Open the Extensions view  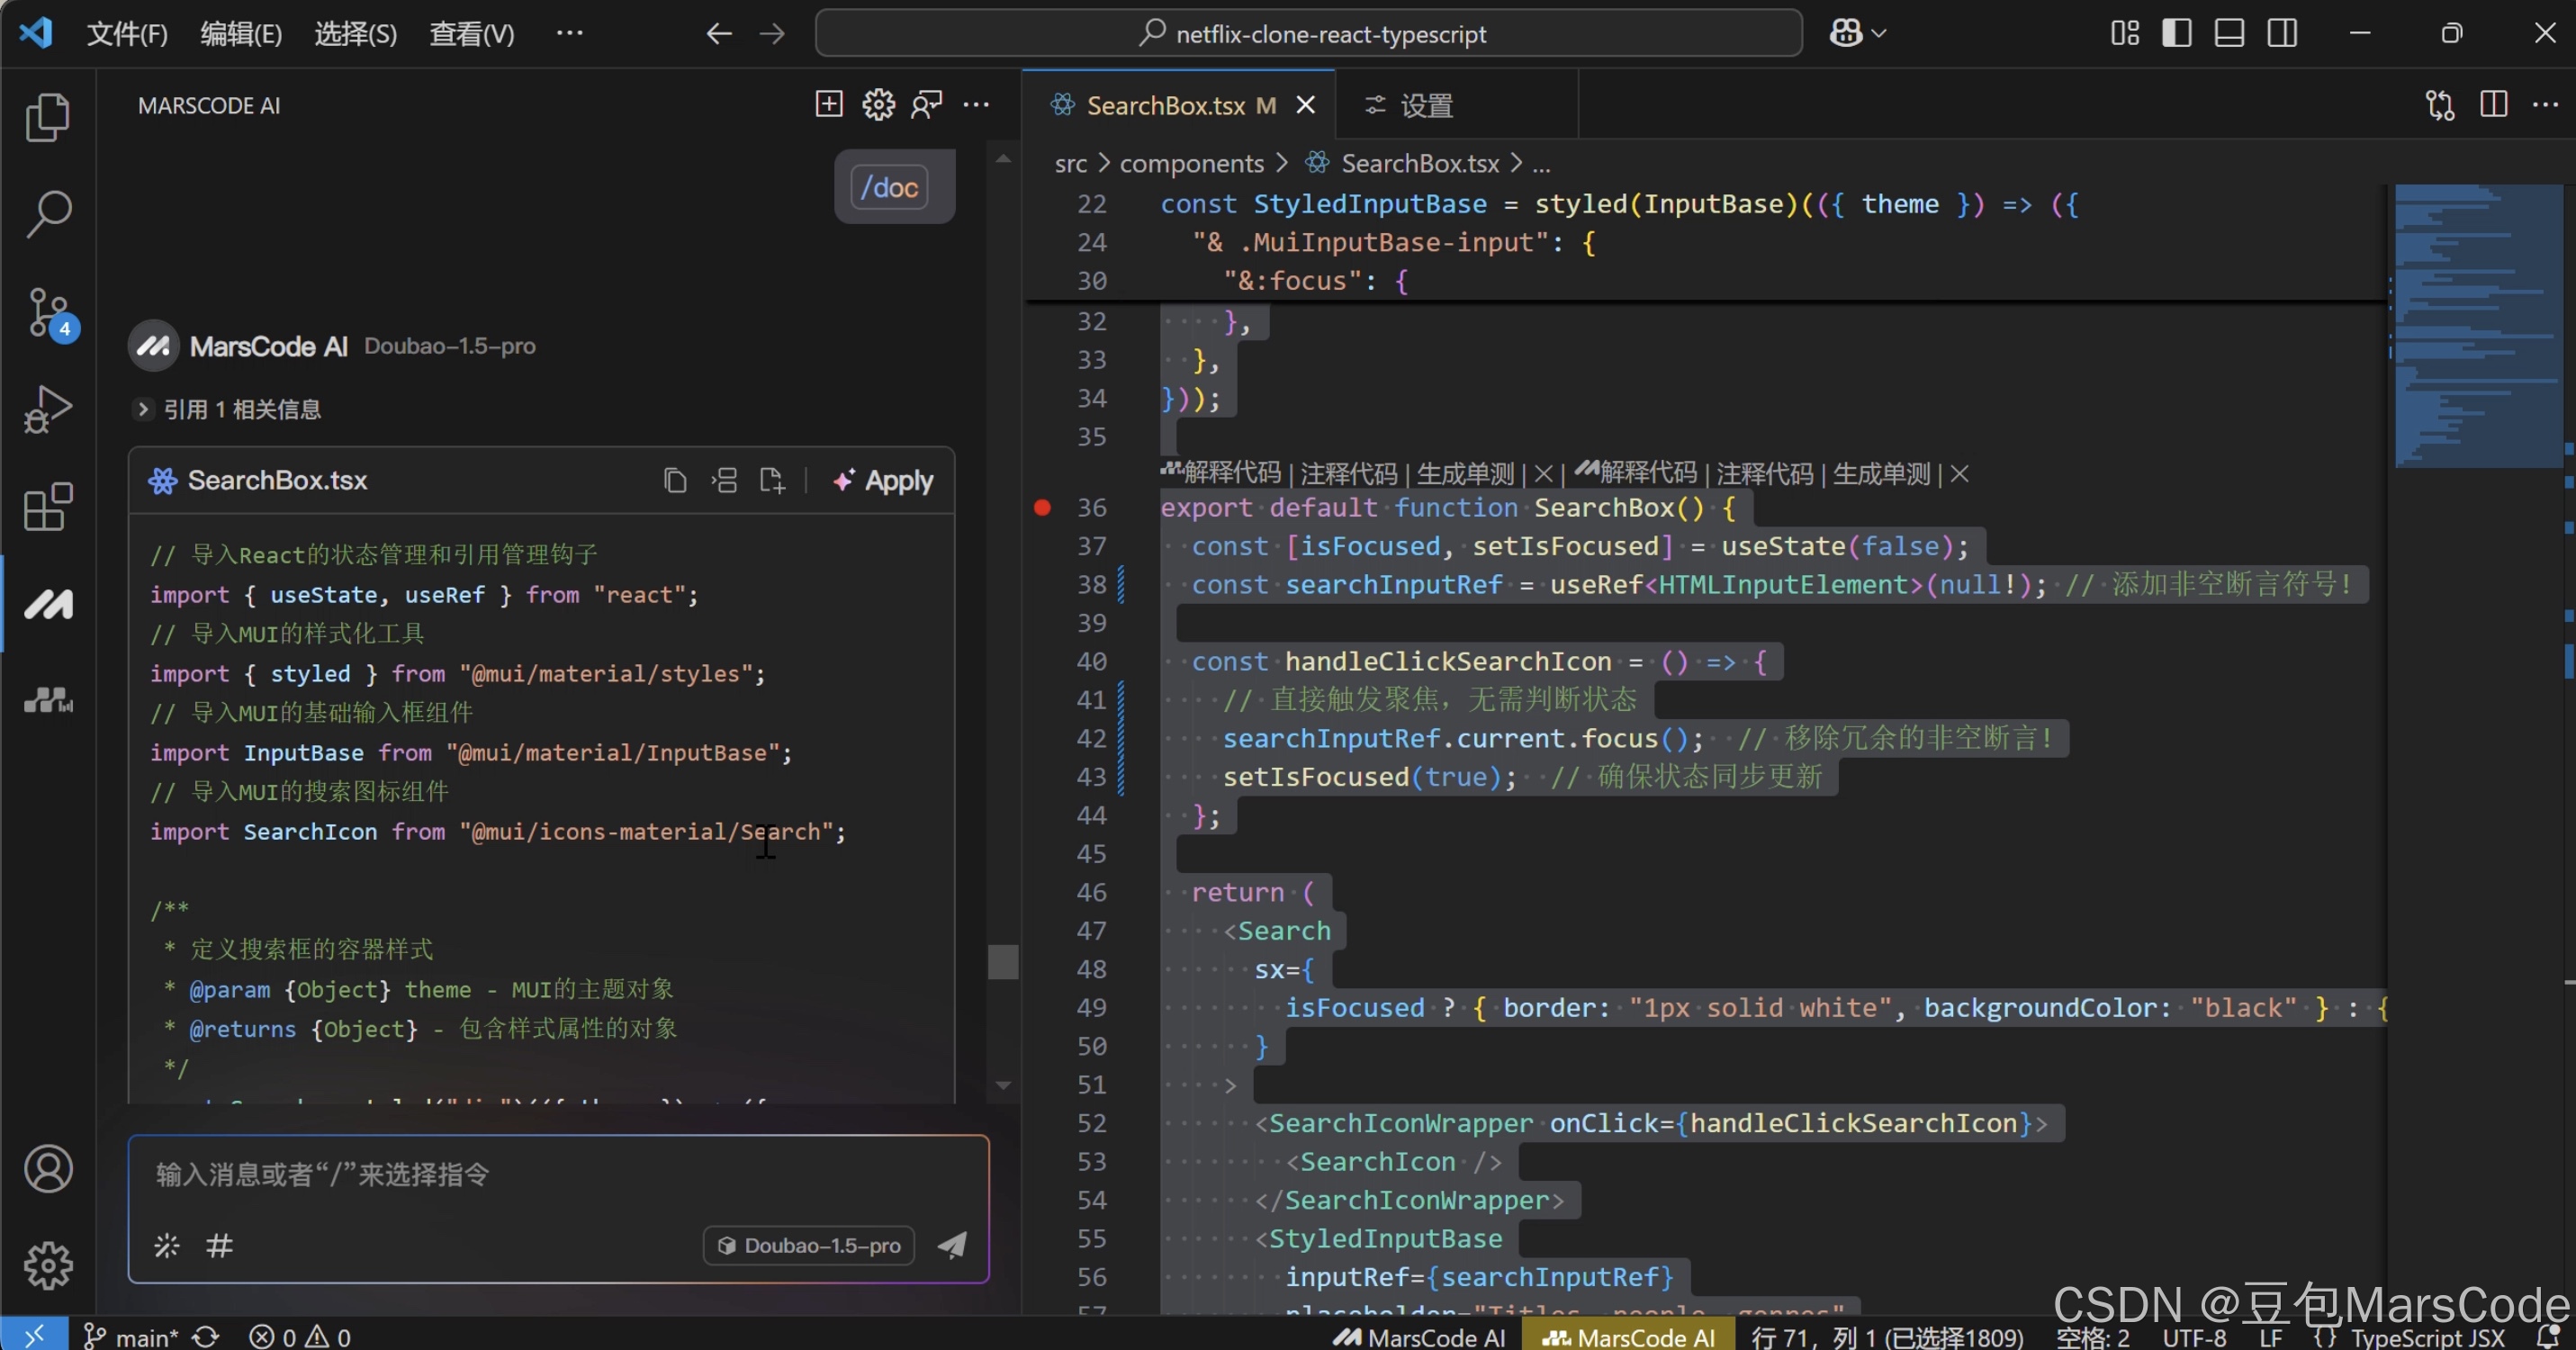point(48,507)
